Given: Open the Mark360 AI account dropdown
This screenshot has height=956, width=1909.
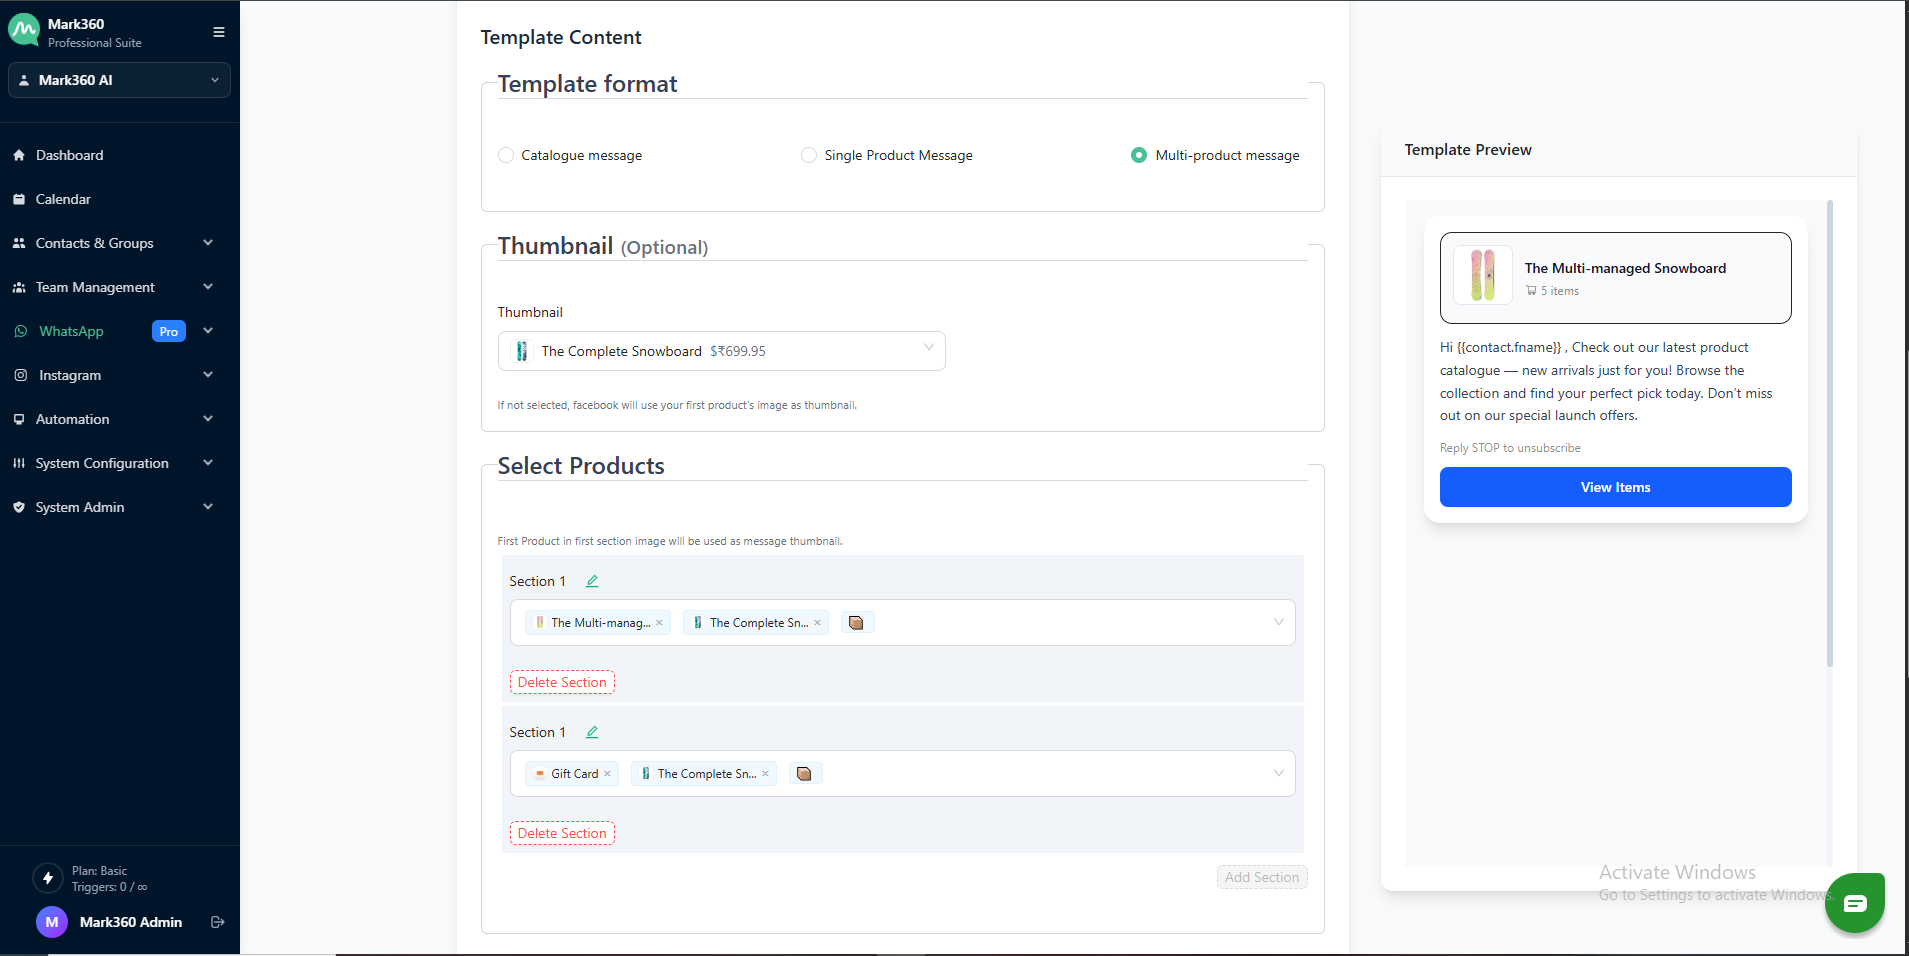Looking at the screenshot, I should [x=119, y=80].
